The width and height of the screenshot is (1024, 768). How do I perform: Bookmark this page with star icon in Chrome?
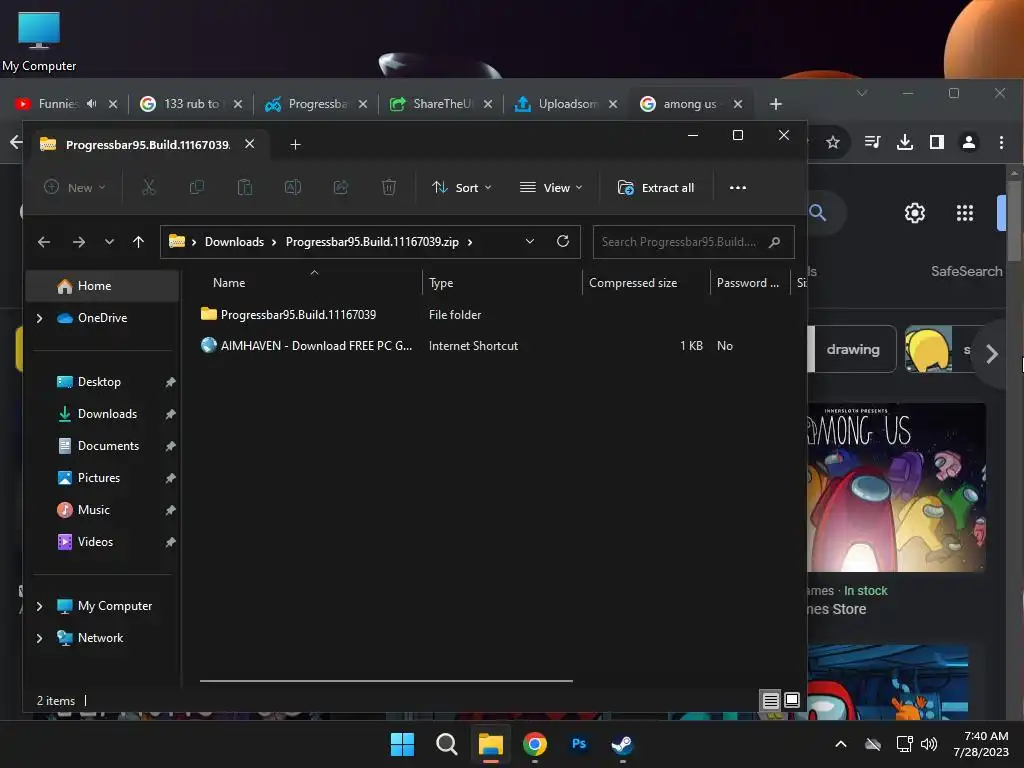tap(833, 142)
